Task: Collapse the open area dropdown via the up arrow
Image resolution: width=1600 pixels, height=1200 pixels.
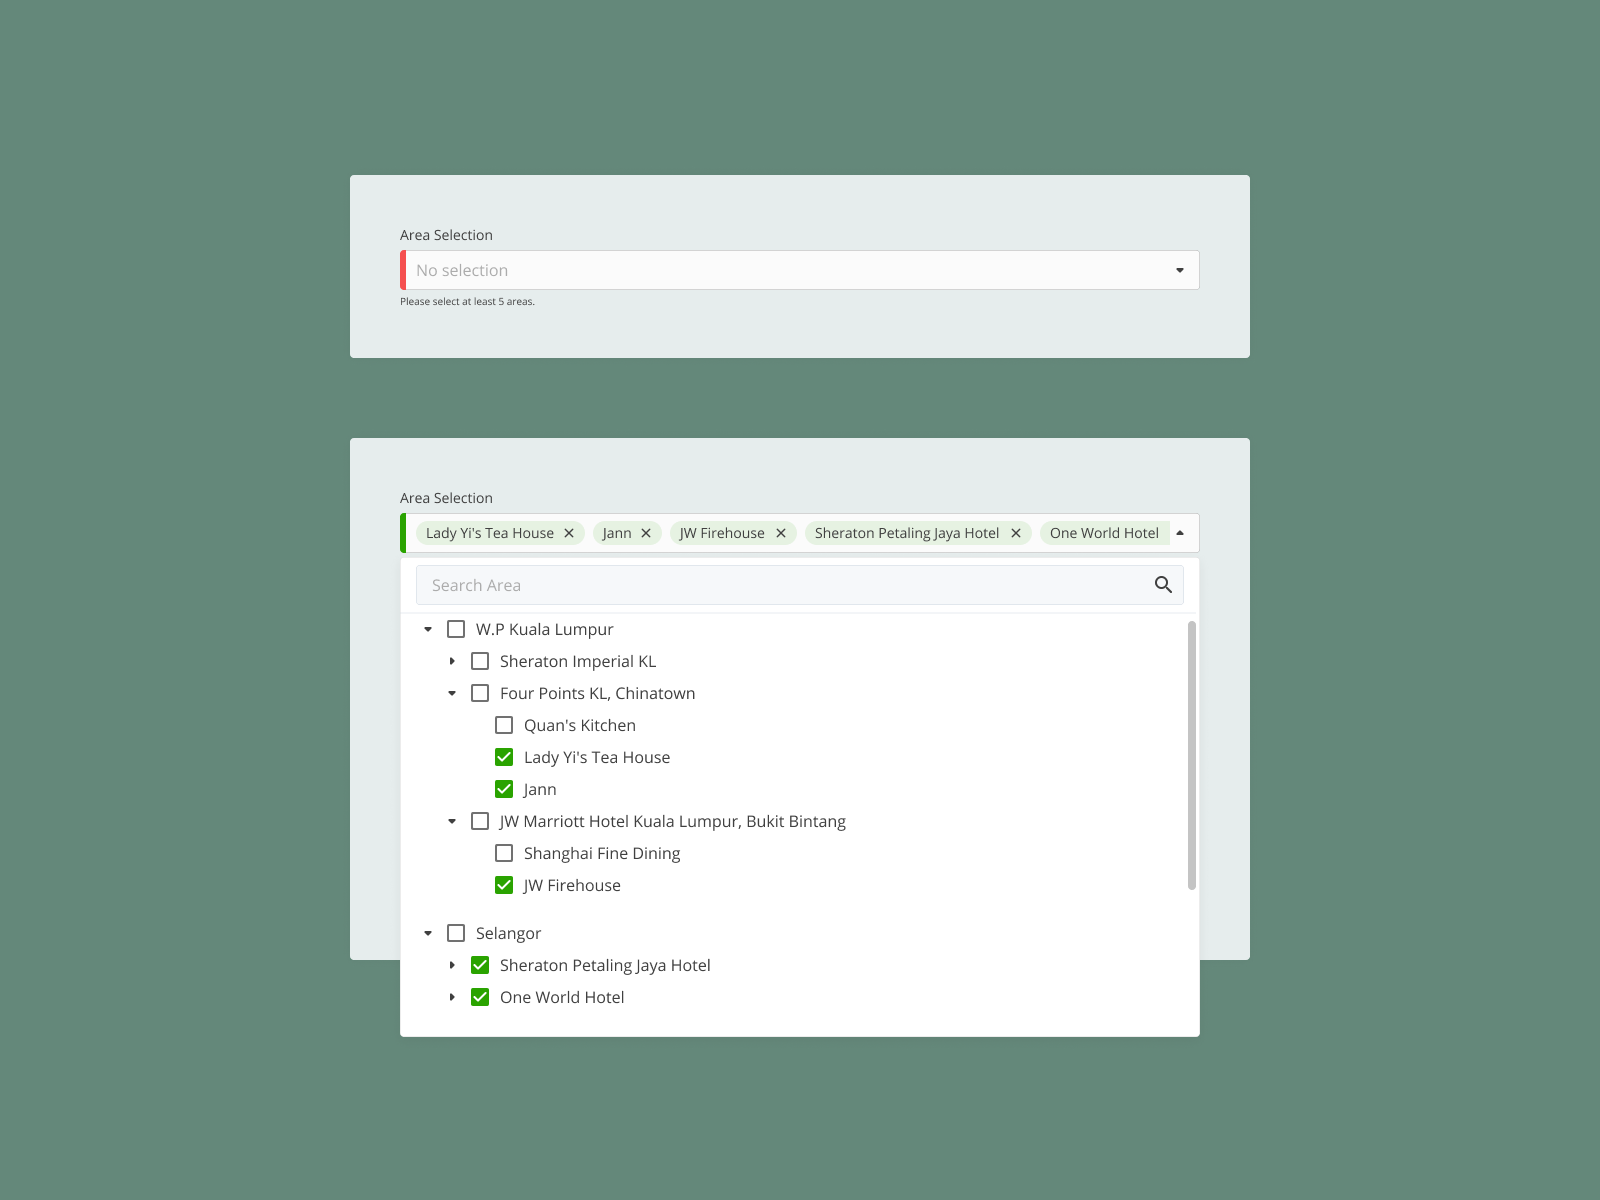Action: (x=1180, y=533)
